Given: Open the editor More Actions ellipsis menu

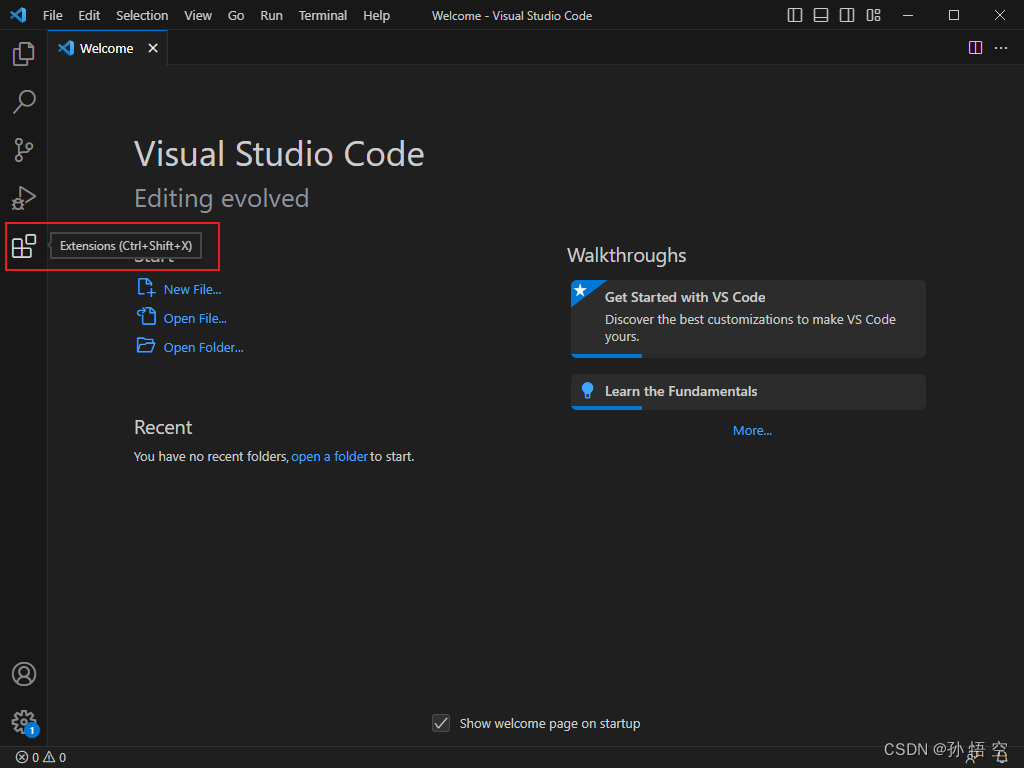Looking at the screenshot, I should click(1001, 48).
